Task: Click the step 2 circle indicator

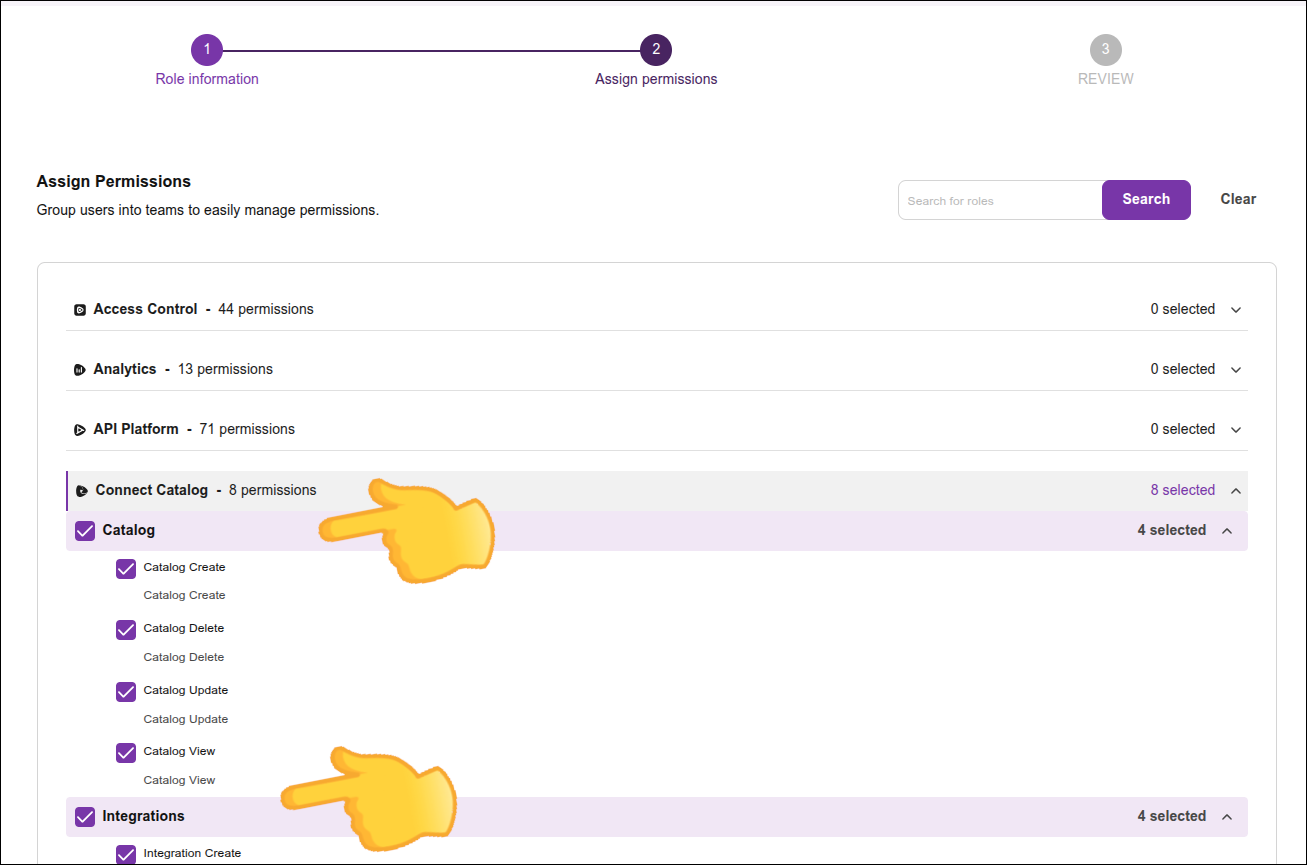Action: pos(656,49)
